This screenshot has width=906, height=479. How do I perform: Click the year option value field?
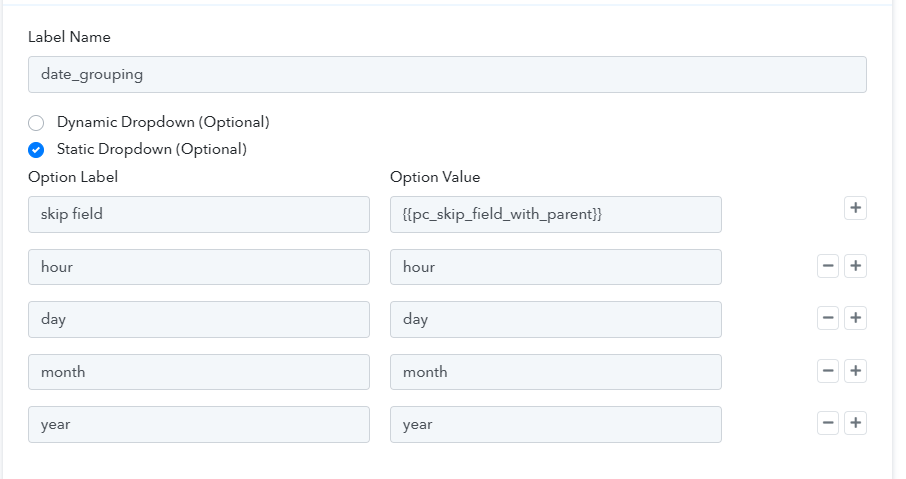pos(555,424)
